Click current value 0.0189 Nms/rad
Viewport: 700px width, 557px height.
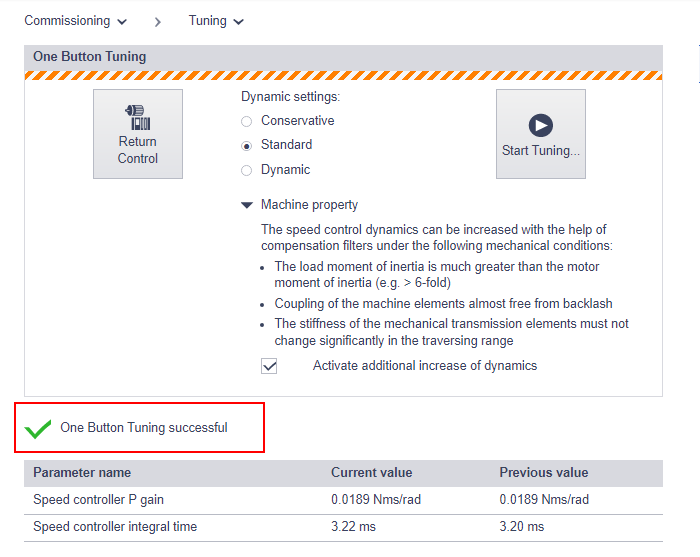[376, 499]
